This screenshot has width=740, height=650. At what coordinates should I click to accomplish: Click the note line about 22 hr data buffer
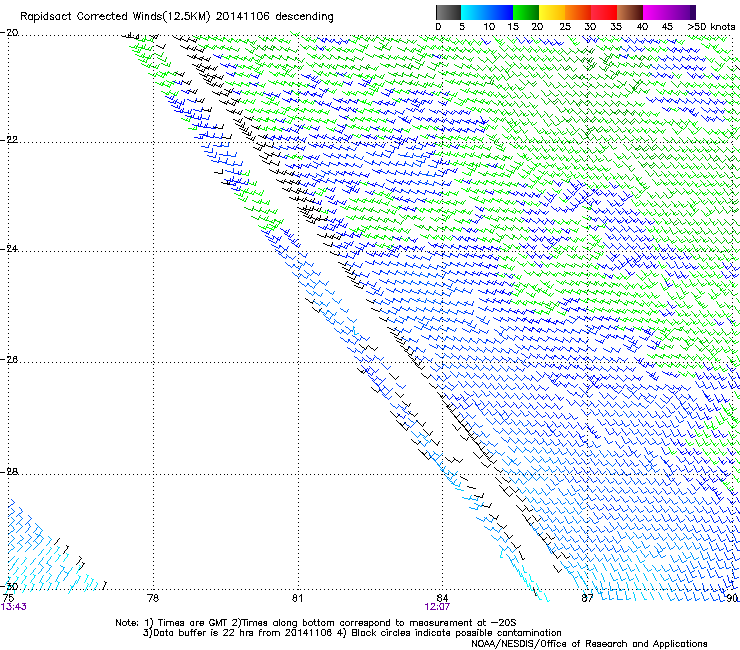coord(352,633)
